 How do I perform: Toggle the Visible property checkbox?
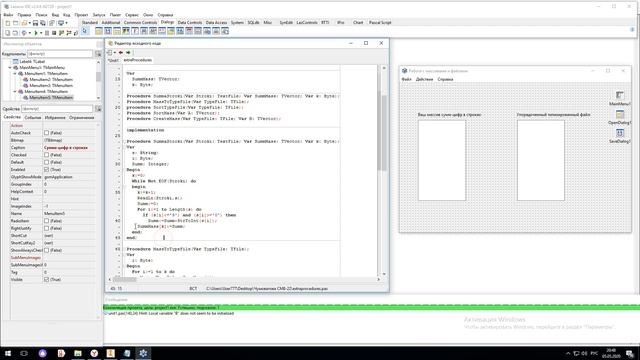click(x=47, y=280)
